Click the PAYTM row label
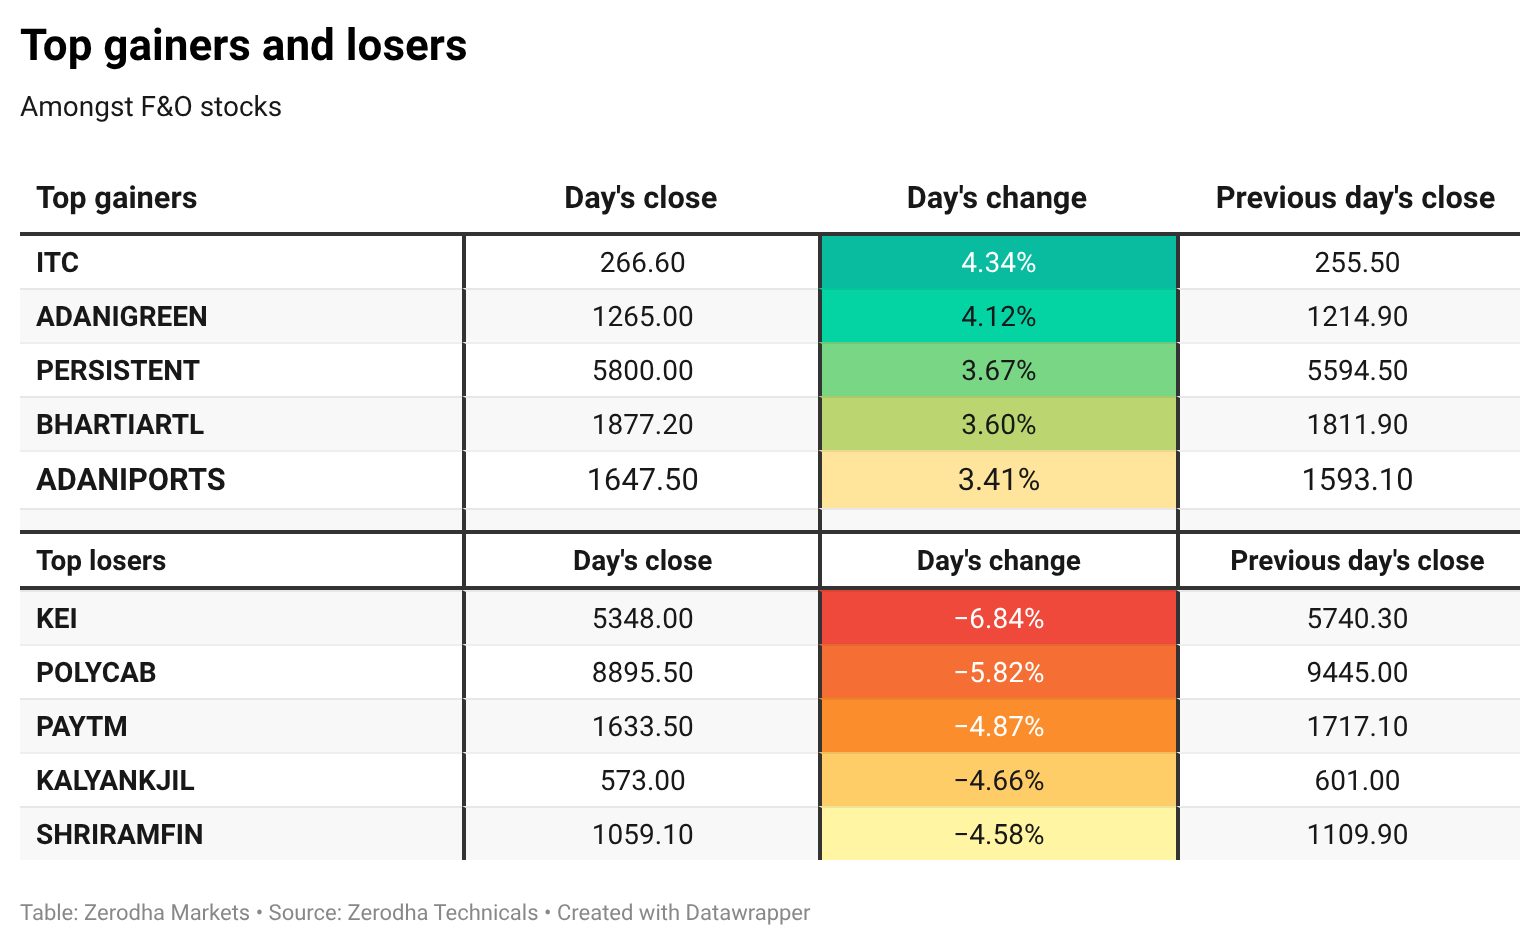 pos(82,726)
